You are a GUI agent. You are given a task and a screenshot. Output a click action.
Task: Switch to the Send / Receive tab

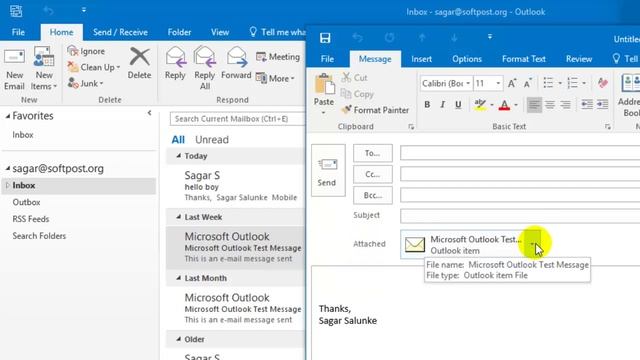[x=120, y=32]
